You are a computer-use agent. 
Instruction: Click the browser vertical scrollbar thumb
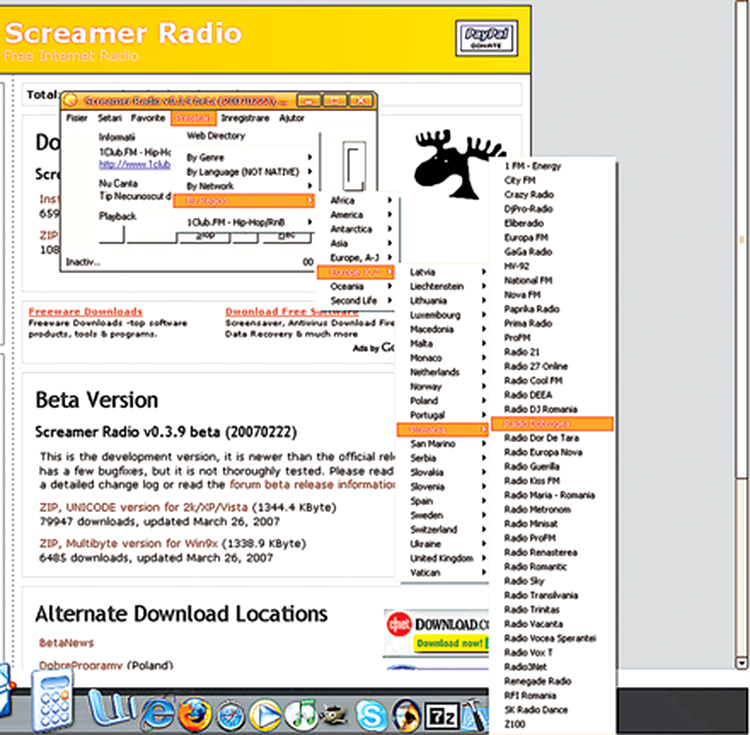[x=742, y=239]
